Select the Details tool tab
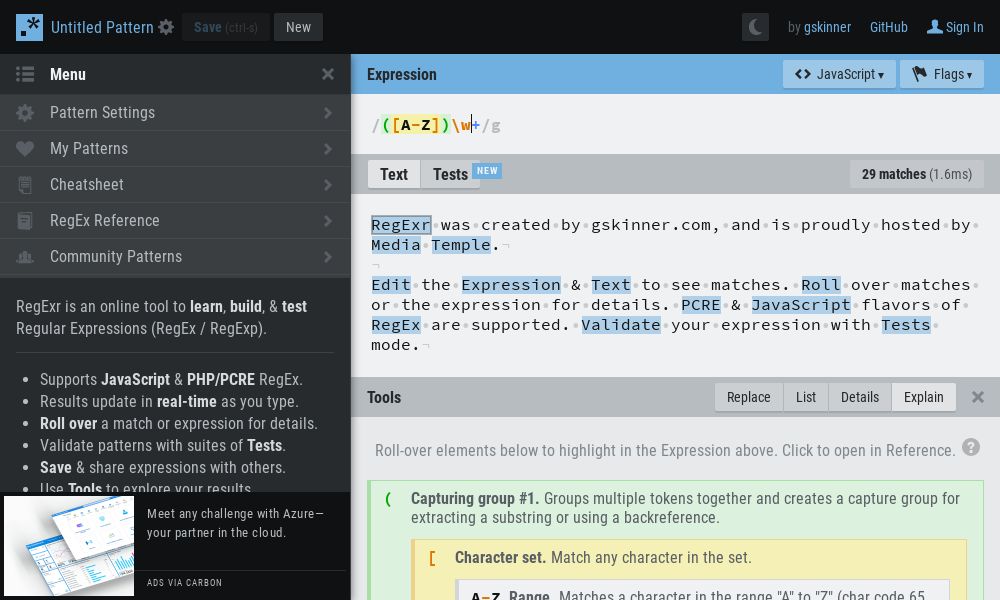 [860, 397]
